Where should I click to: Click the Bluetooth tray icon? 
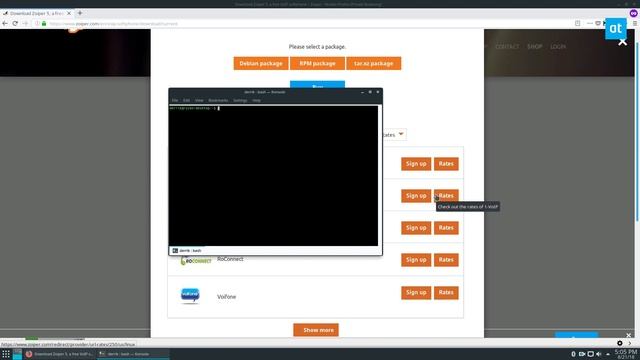(573, 354)
